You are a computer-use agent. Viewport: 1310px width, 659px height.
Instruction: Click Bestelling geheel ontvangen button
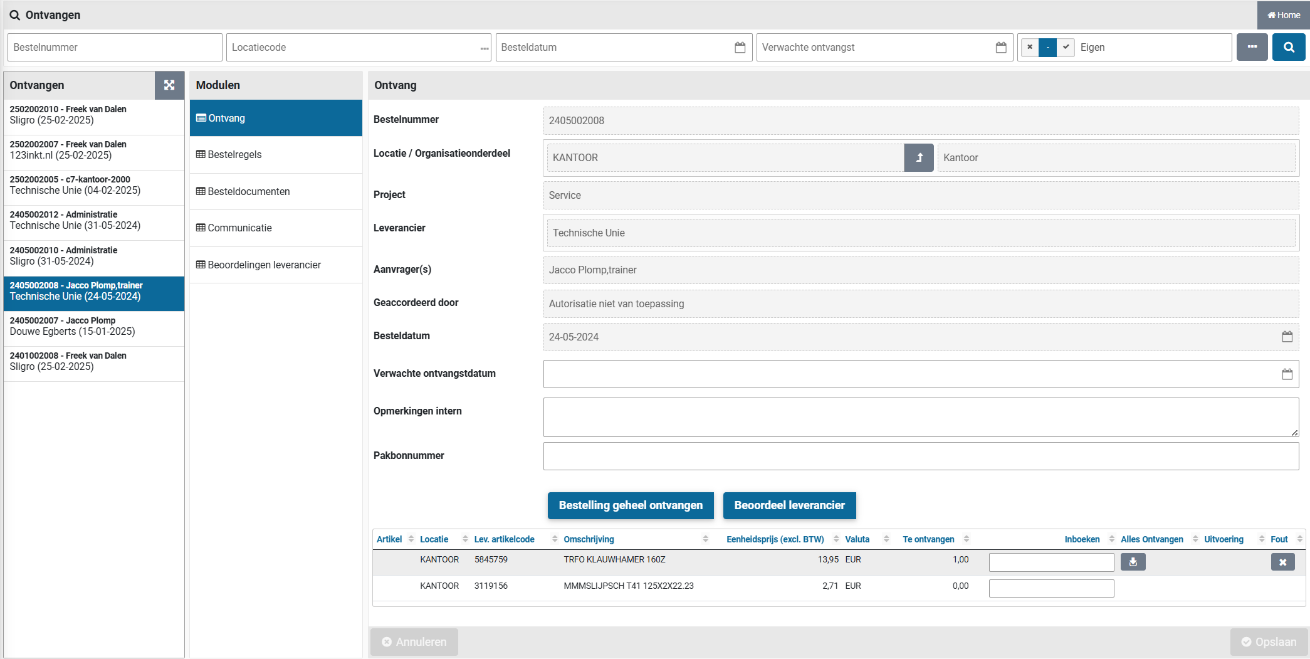[x=631, y=505]
